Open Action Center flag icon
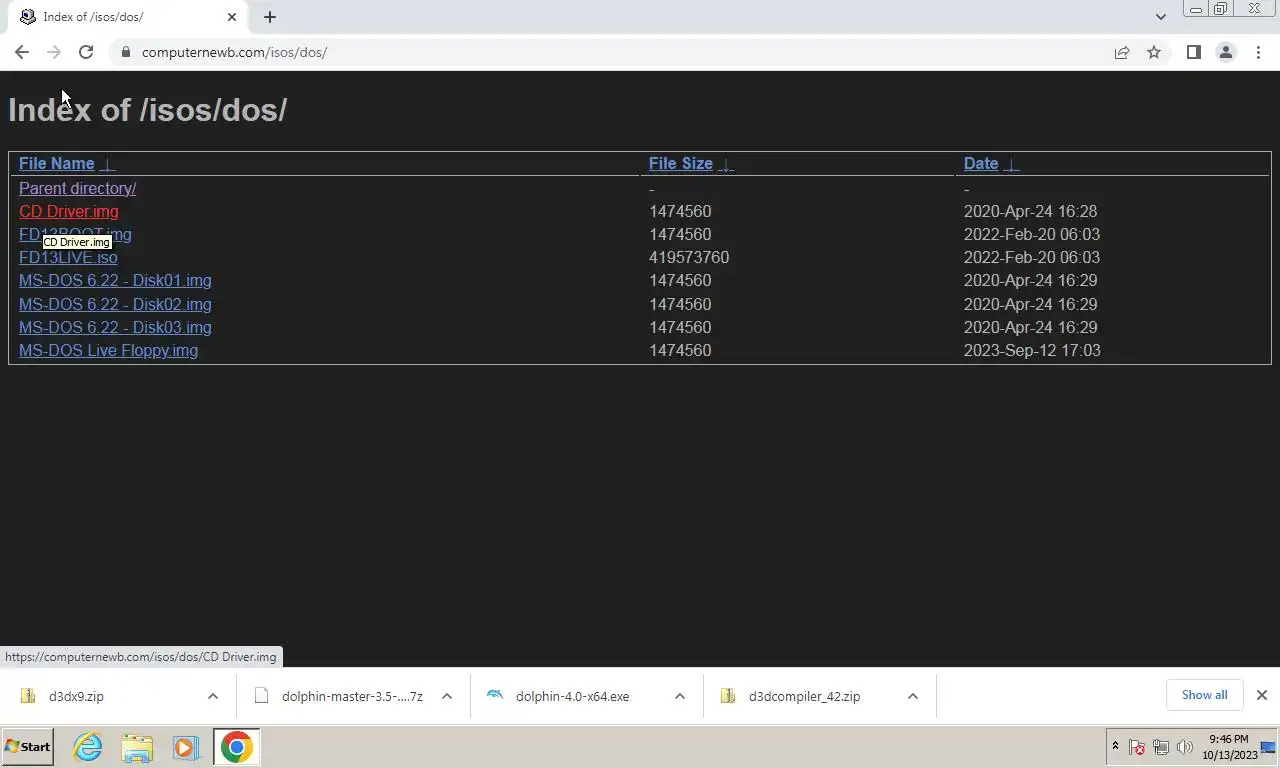The width and height of the screenshot is (1280, 768). pos(1137,747)
